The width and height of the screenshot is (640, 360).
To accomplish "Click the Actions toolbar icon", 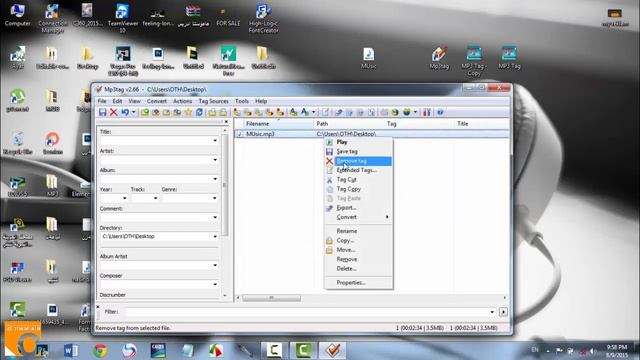I will coord(293,112).
